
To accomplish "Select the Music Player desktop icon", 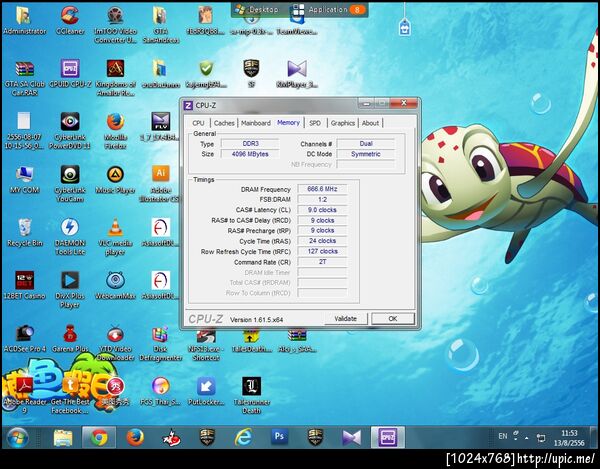I will pyautogui.click(x=115, y=180).
